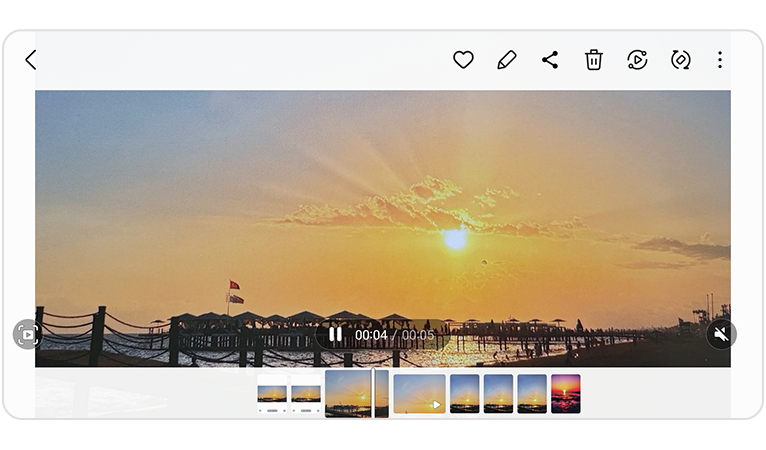Screen dimensions: 766x450
Task: Open the pink sunset thumbnail
Action: pyautogui.click(x=566, y=394)
